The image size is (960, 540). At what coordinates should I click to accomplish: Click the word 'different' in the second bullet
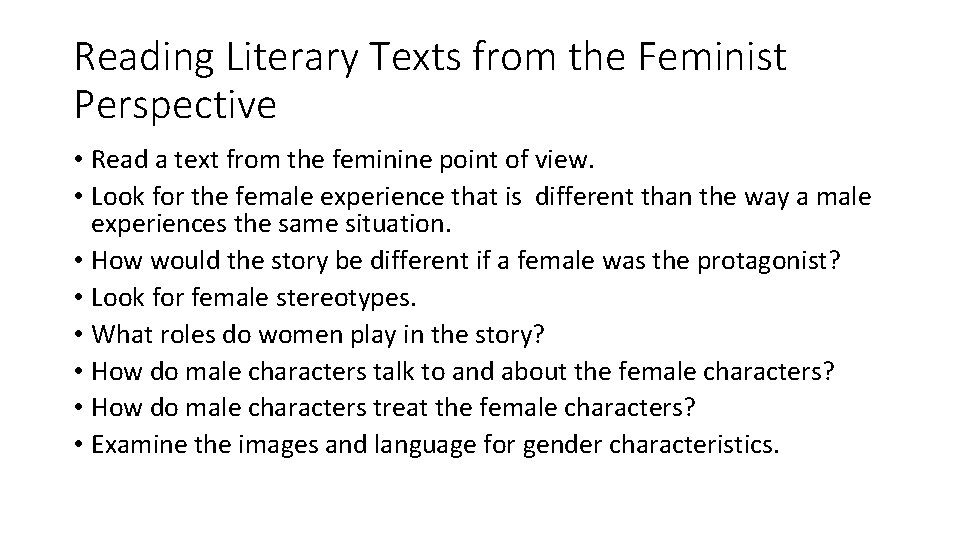(584, 197)
